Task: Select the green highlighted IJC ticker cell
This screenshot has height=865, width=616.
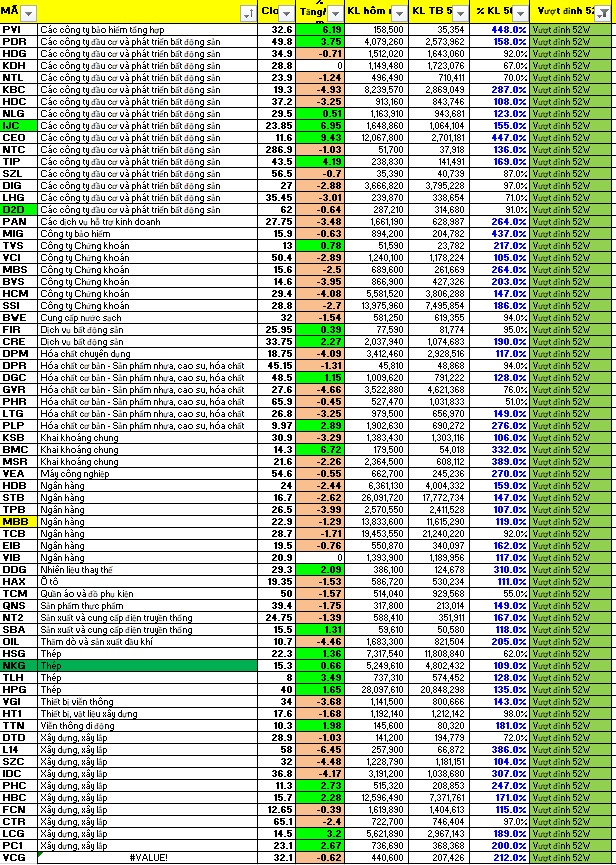Action: [x=18, y=126]
